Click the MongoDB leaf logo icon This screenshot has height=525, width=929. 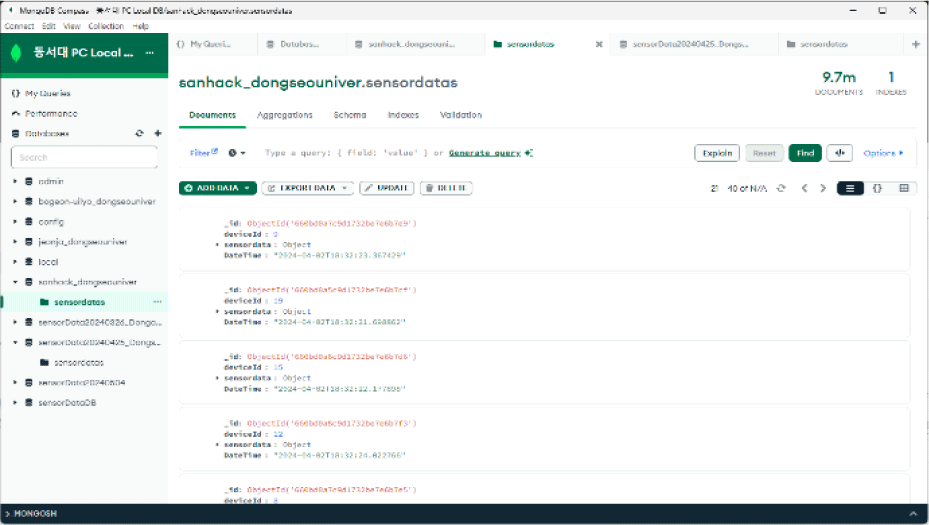[x=17, y=53]
